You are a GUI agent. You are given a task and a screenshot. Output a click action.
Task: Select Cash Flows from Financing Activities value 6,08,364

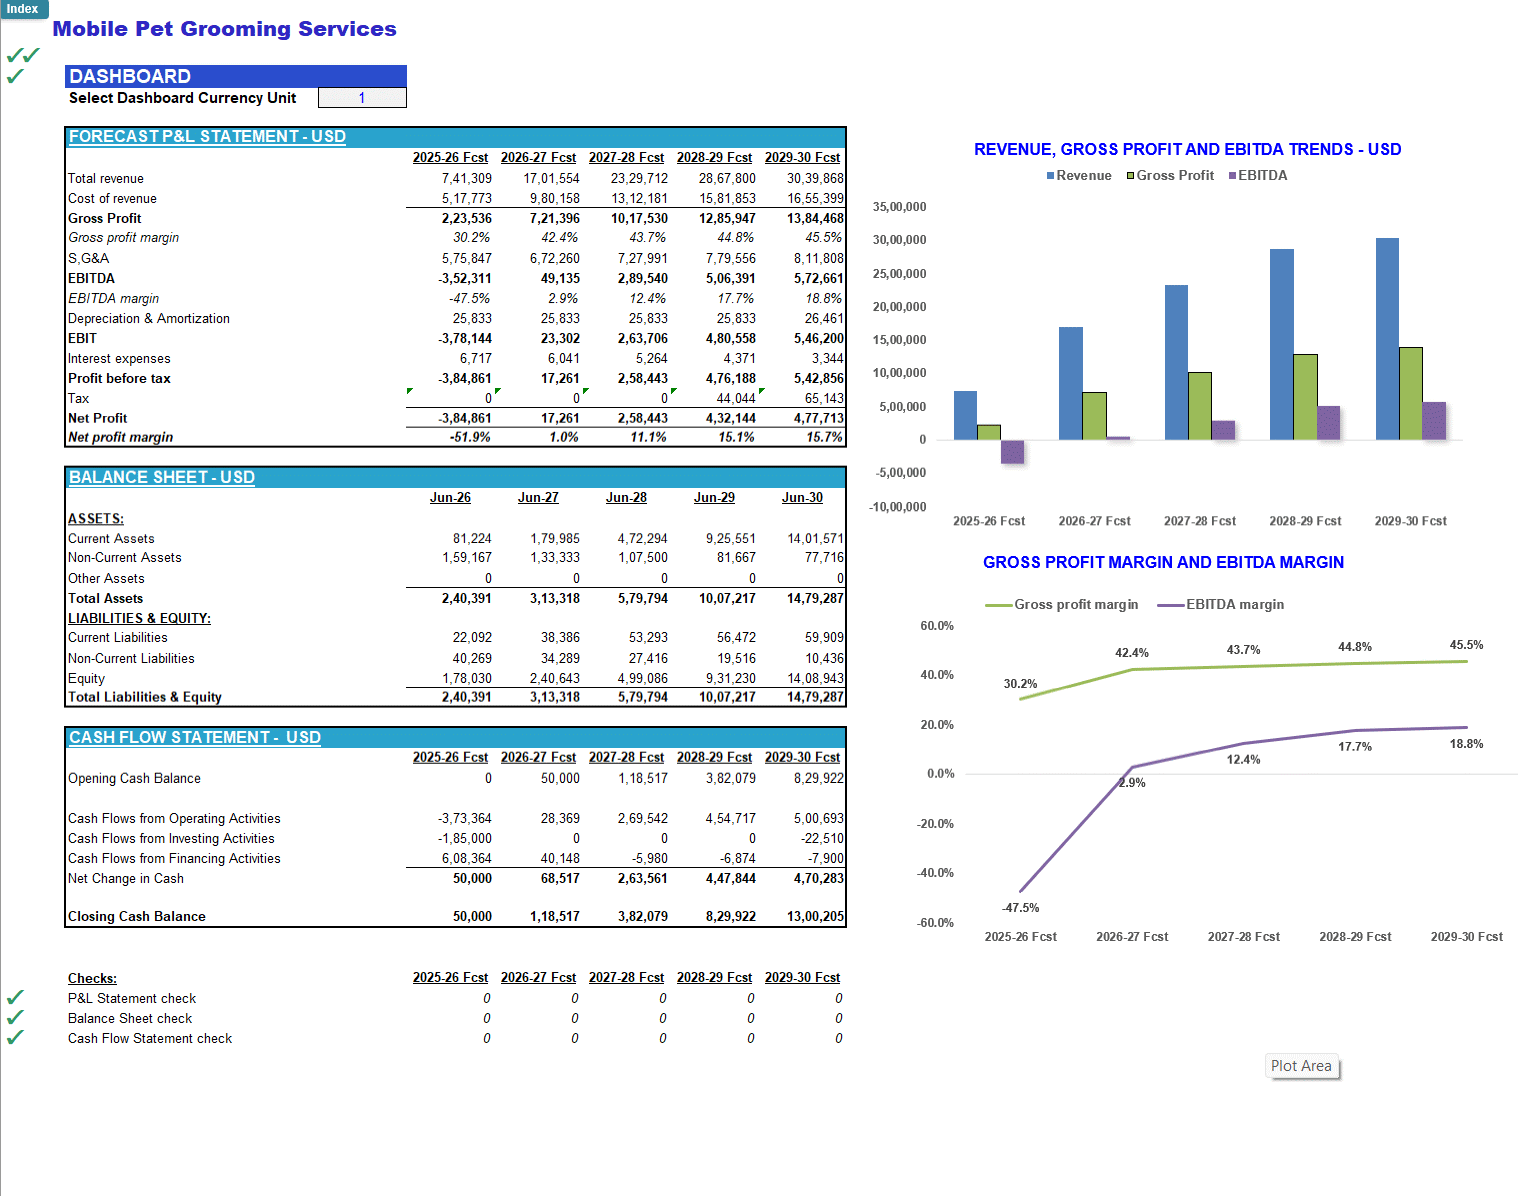(x=465, y=859)
